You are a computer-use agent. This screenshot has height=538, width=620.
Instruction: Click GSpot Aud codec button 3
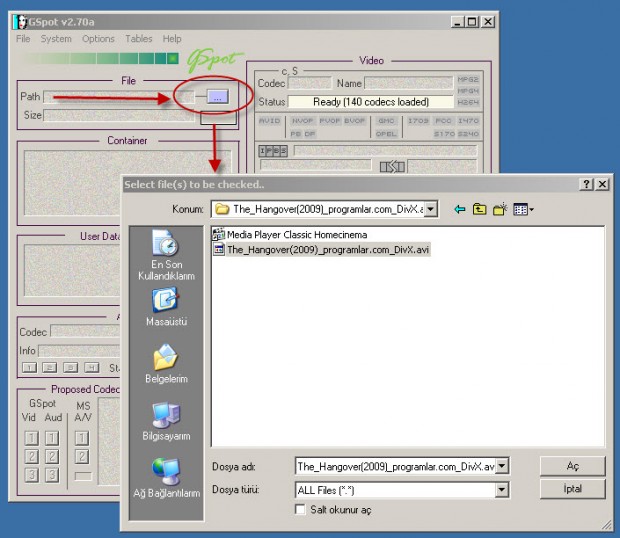[x=52, y=475]
